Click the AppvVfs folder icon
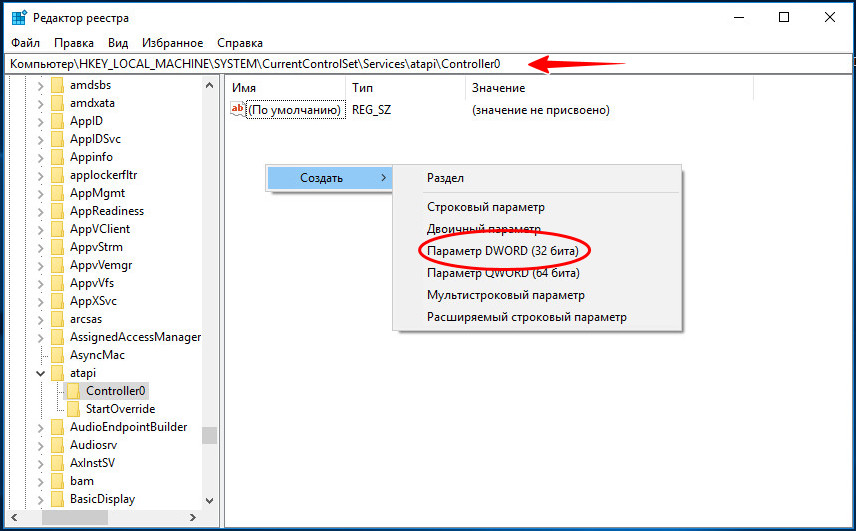This screenshot has height=531, width=856. point(57,283)
